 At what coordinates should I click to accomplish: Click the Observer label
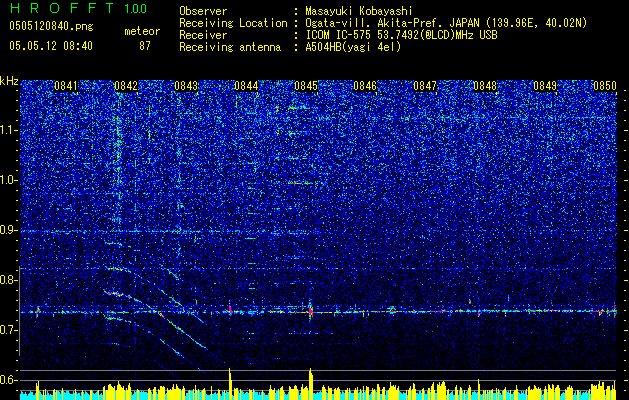click(x=203, y=11)
